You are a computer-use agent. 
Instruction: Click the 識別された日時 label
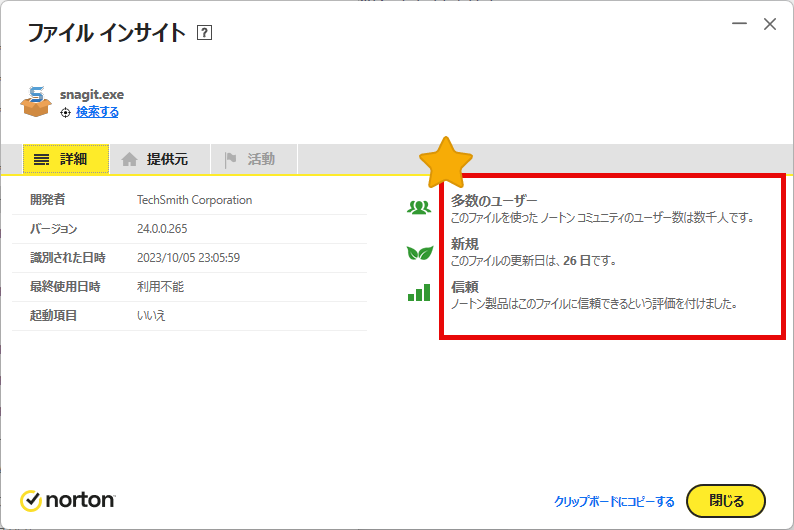tap(67, 258)
